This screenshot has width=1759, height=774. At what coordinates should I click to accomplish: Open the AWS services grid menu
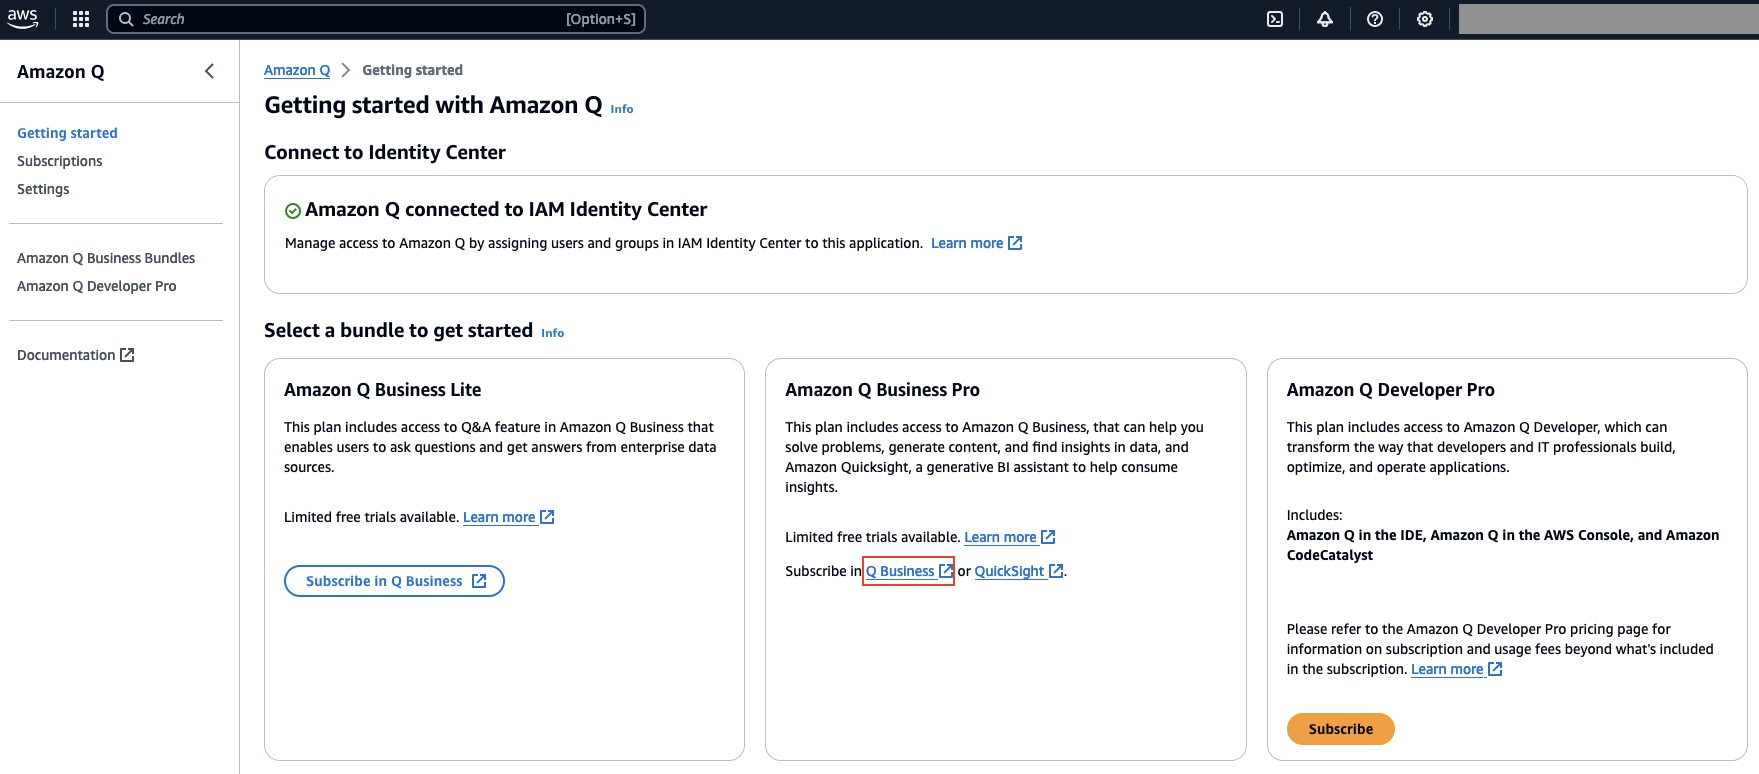tap(81, 19)
